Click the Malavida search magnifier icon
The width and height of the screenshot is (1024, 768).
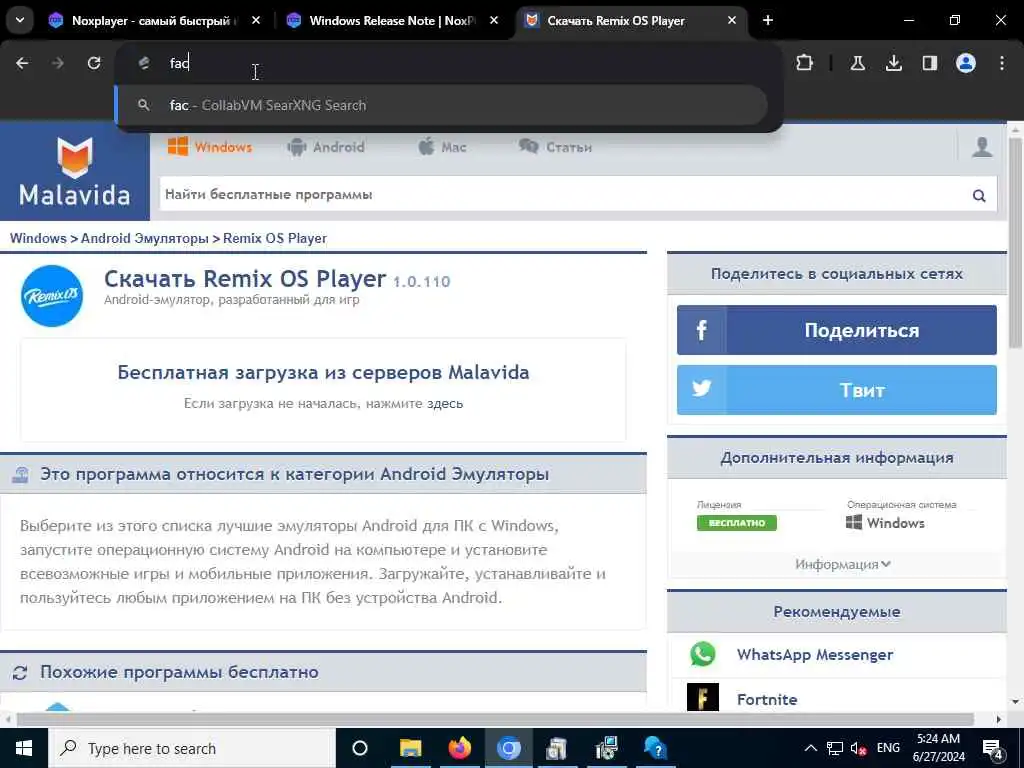(x=979, y=195)
